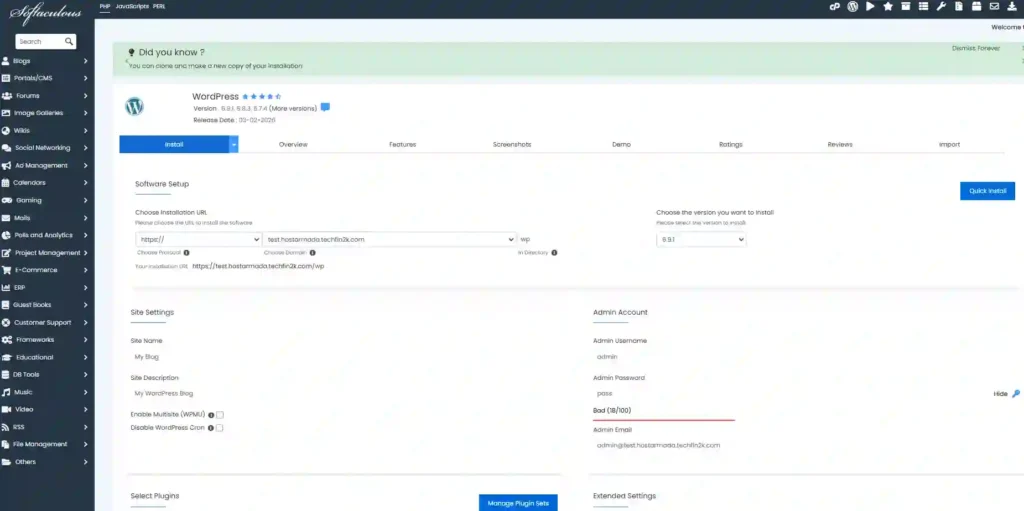Click info icon next to Choose Domain
The image size is (1024, 511).
tap(312, 252)
